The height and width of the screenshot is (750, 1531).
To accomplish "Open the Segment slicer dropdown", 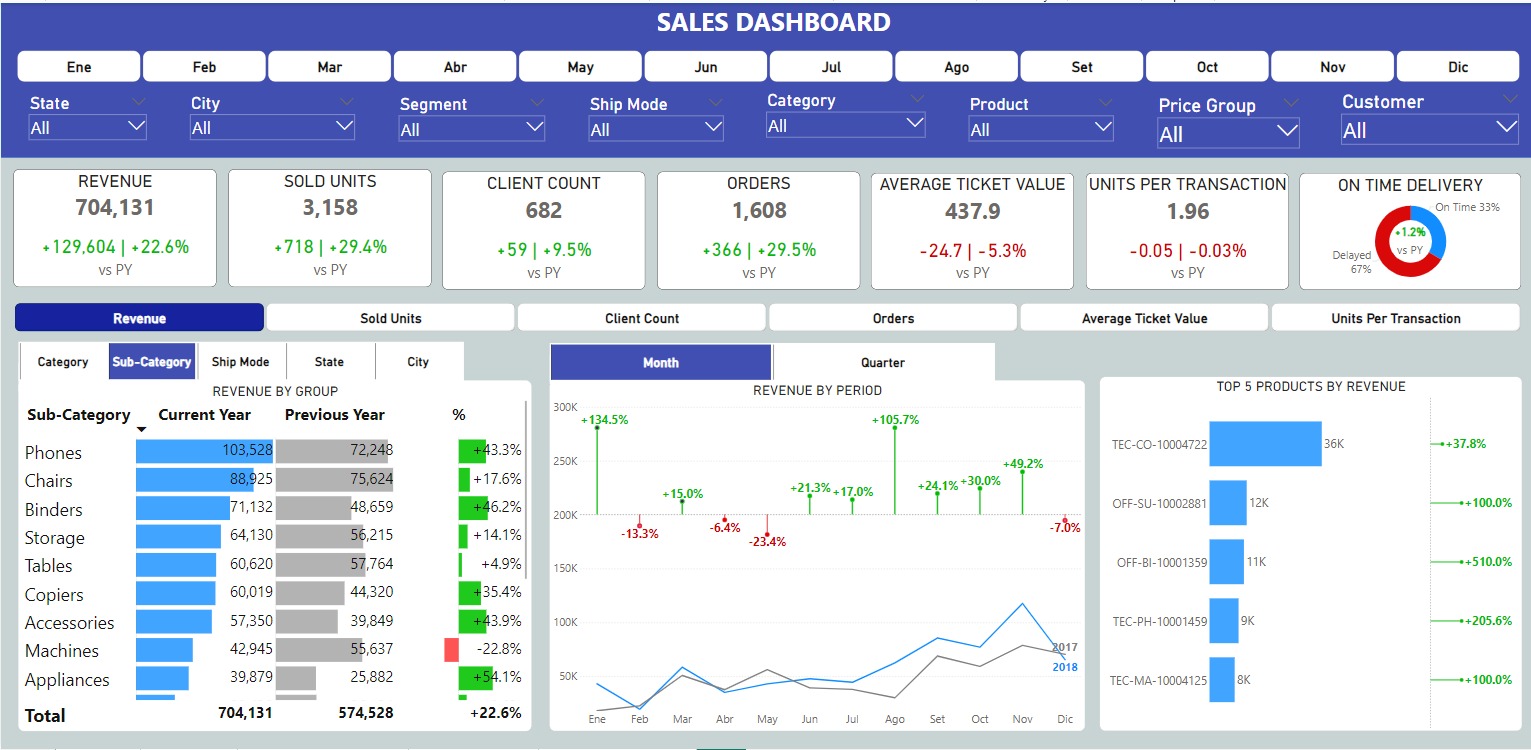I will click(471, 129).
